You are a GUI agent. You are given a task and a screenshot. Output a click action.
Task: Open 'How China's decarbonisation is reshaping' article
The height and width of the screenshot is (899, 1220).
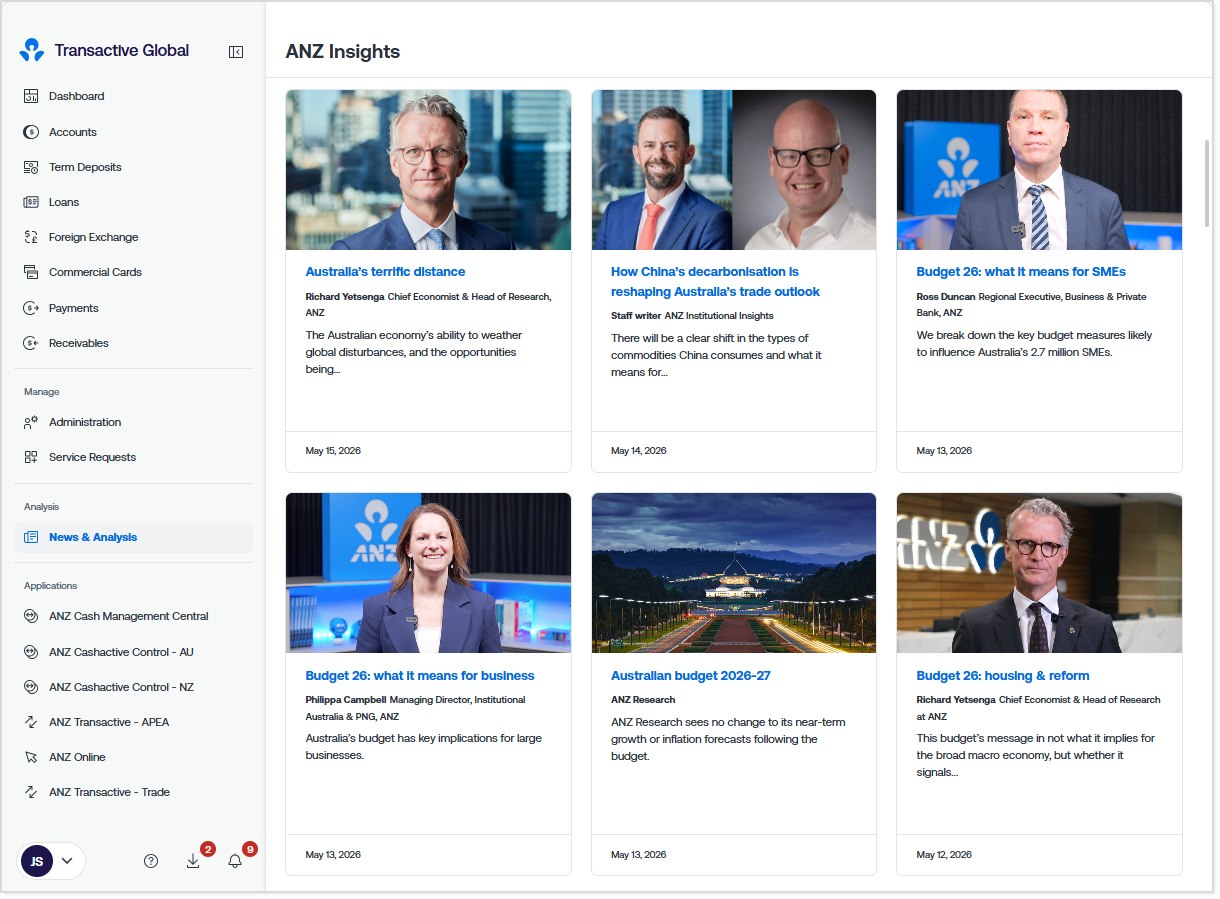[x=715, y=282]
